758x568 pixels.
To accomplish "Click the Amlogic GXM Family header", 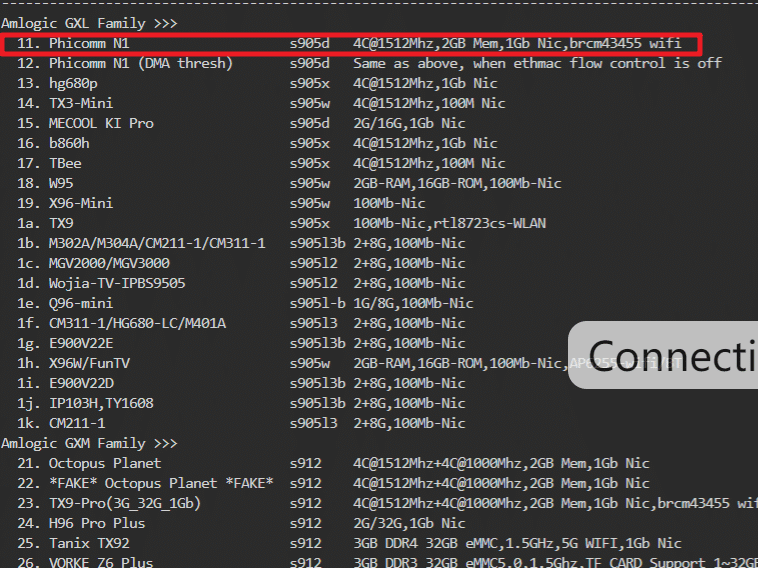I will 89,443.
